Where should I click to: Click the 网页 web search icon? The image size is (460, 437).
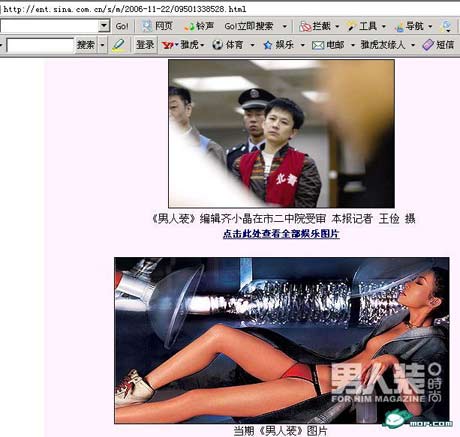[x=147, y=26]
